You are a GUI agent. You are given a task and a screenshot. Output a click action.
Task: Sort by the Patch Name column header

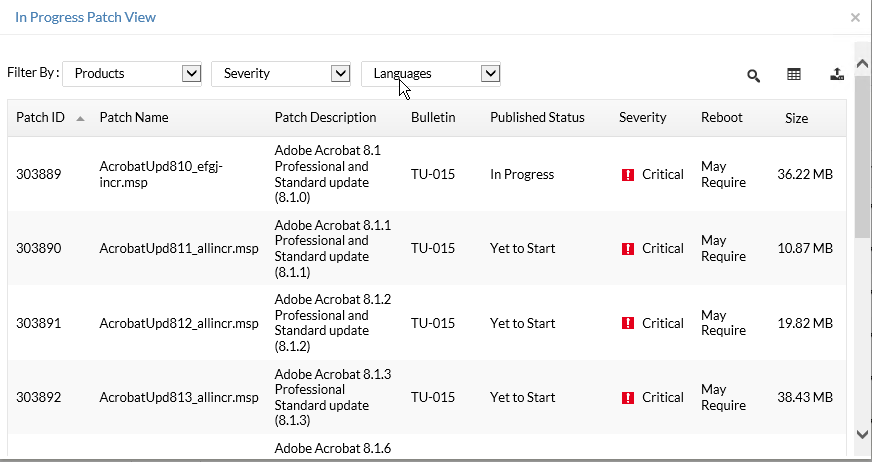click(x=134, y=117)
